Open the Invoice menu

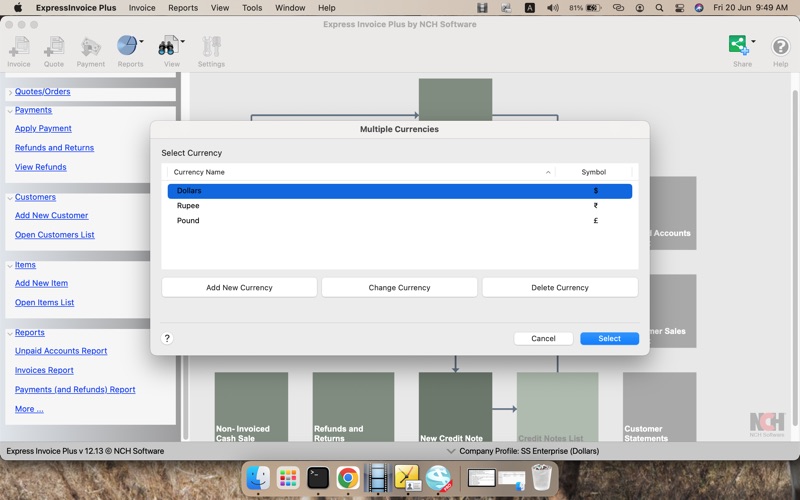[142, 8]
